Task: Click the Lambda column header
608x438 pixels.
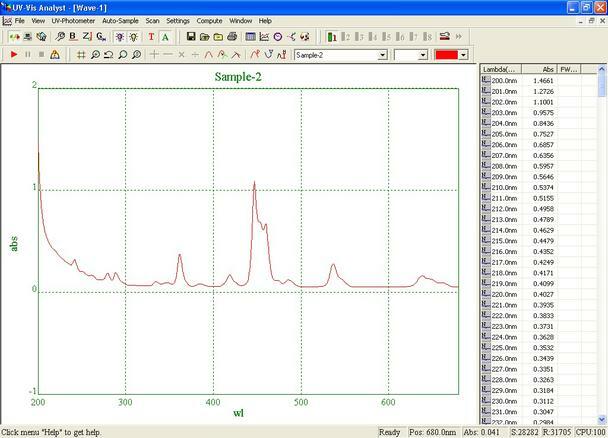Action: 501,69
